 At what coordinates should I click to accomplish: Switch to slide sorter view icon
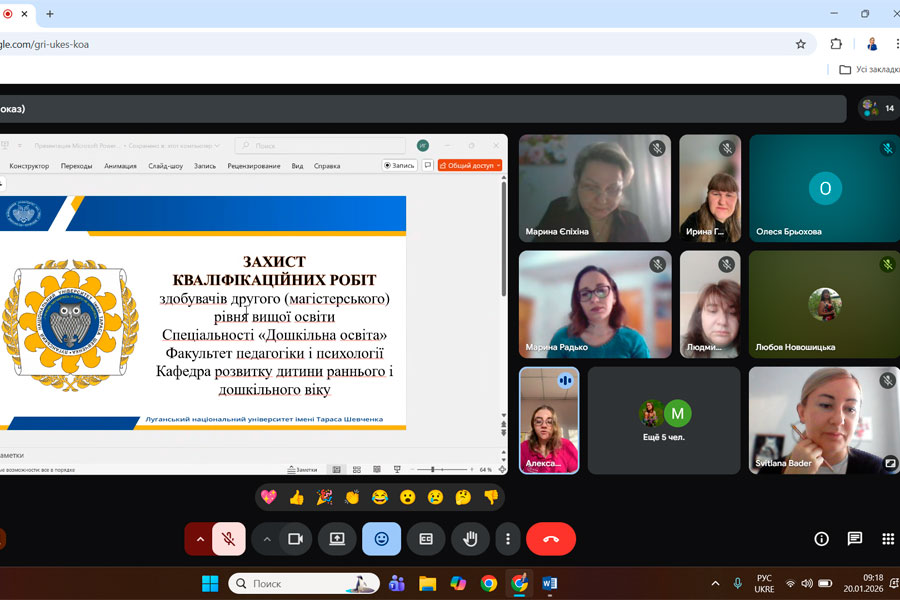coord(357,470)
